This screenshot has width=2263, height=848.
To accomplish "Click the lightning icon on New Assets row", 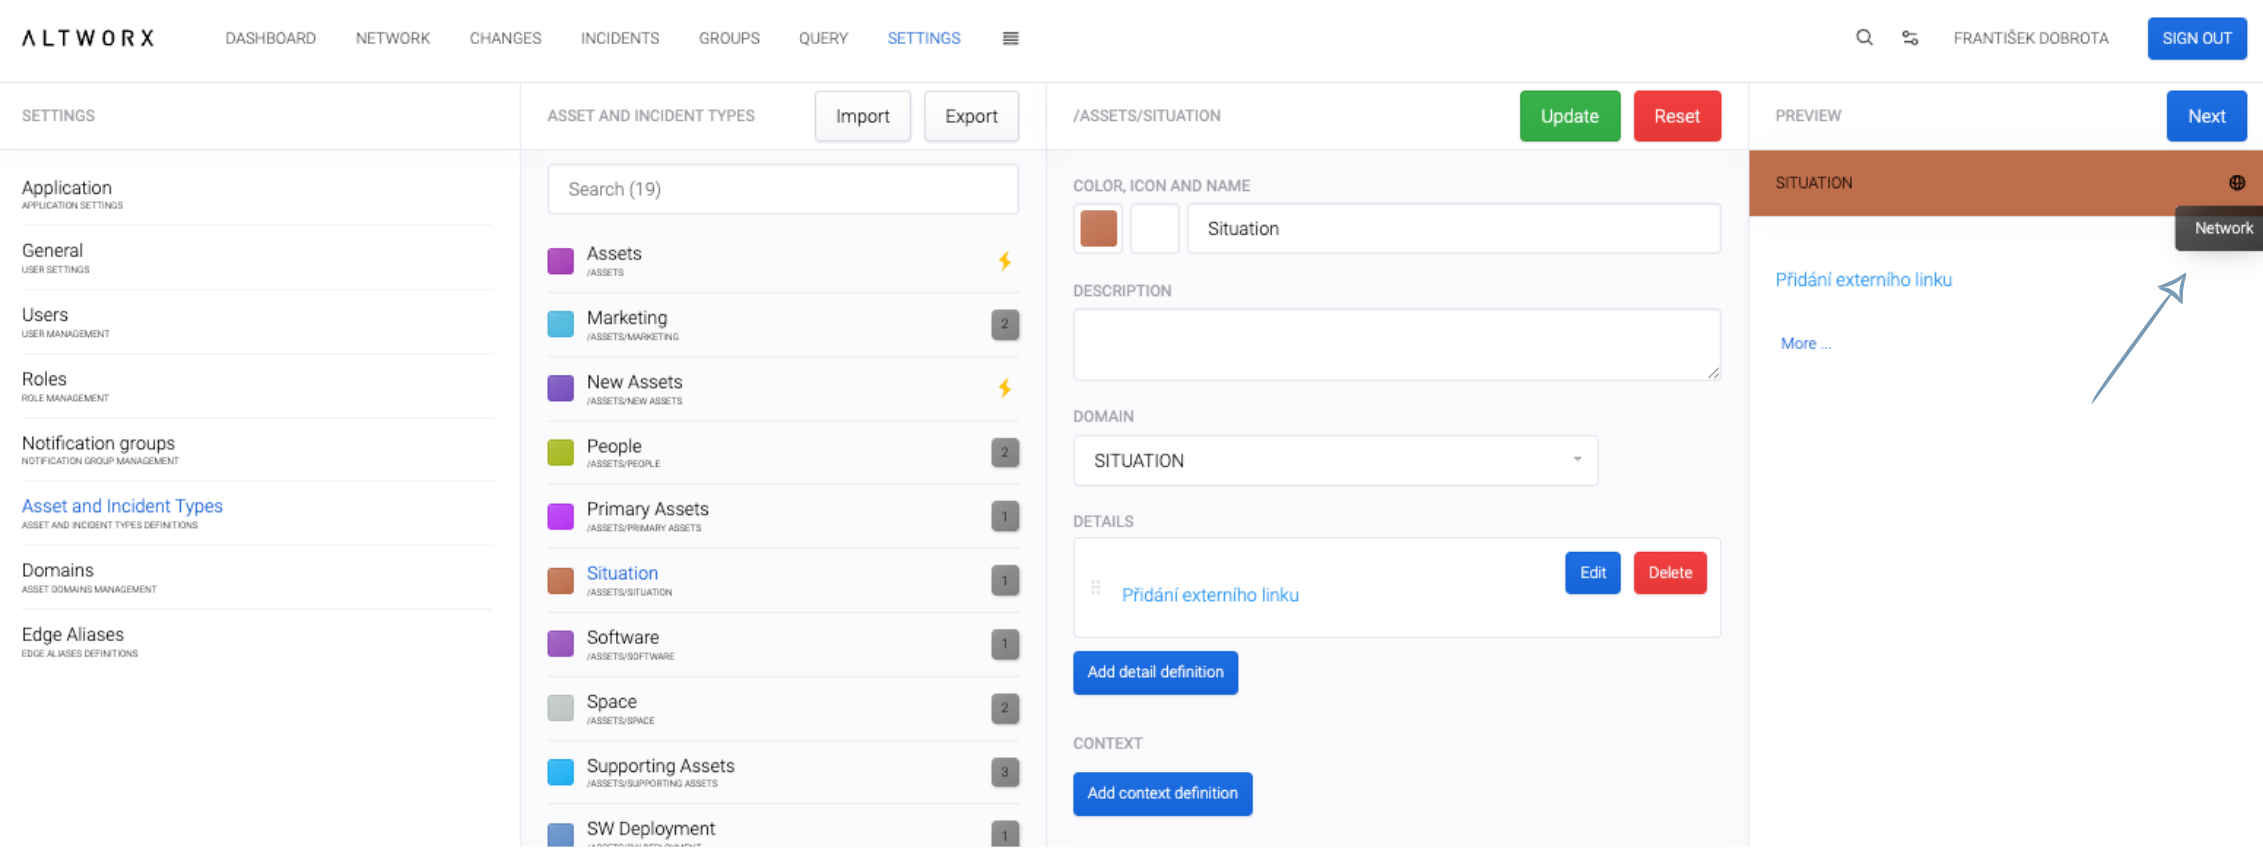I will click(1005, 388).
